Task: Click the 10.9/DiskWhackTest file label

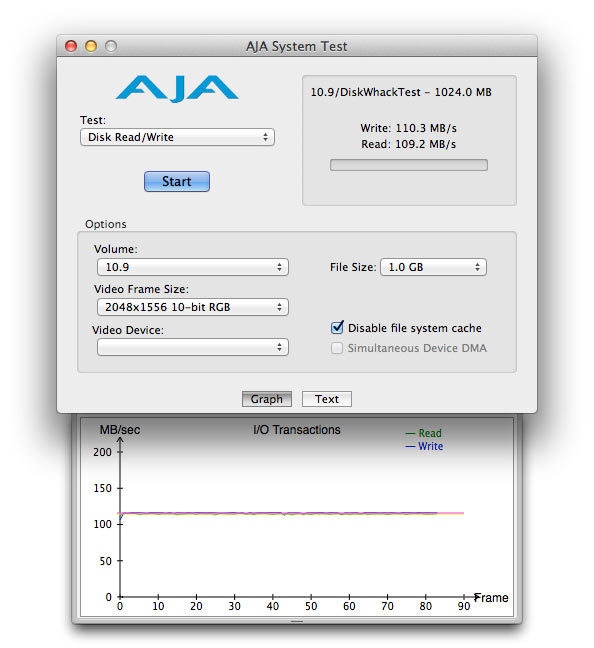Action: [x=401, y=92]
